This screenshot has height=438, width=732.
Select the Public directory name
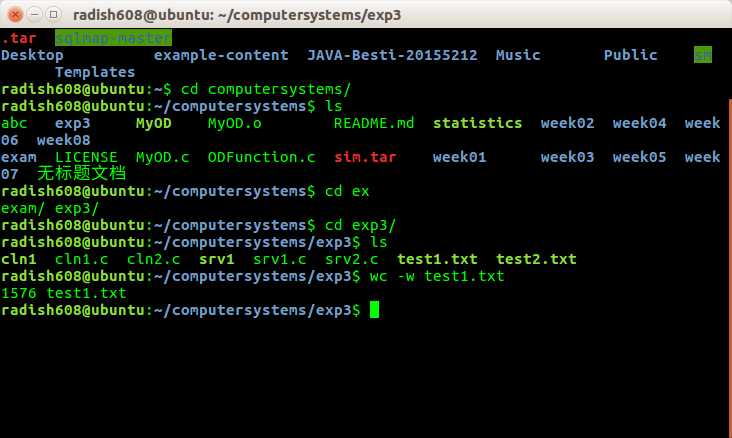pyautogui.click(x=630, y=55)
